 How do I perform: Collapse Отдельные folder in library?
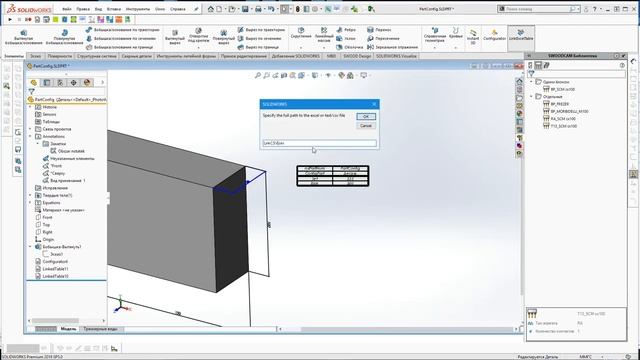pyautogui.click(x=531, y=96)
